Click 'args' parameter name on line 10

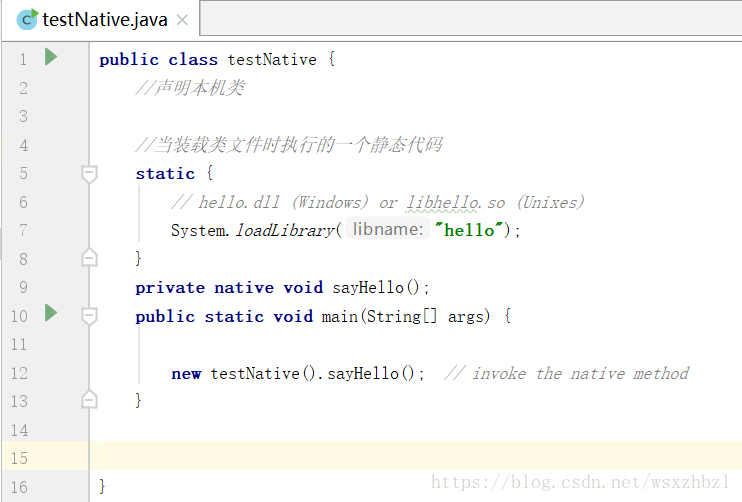[x=466, y=316]
